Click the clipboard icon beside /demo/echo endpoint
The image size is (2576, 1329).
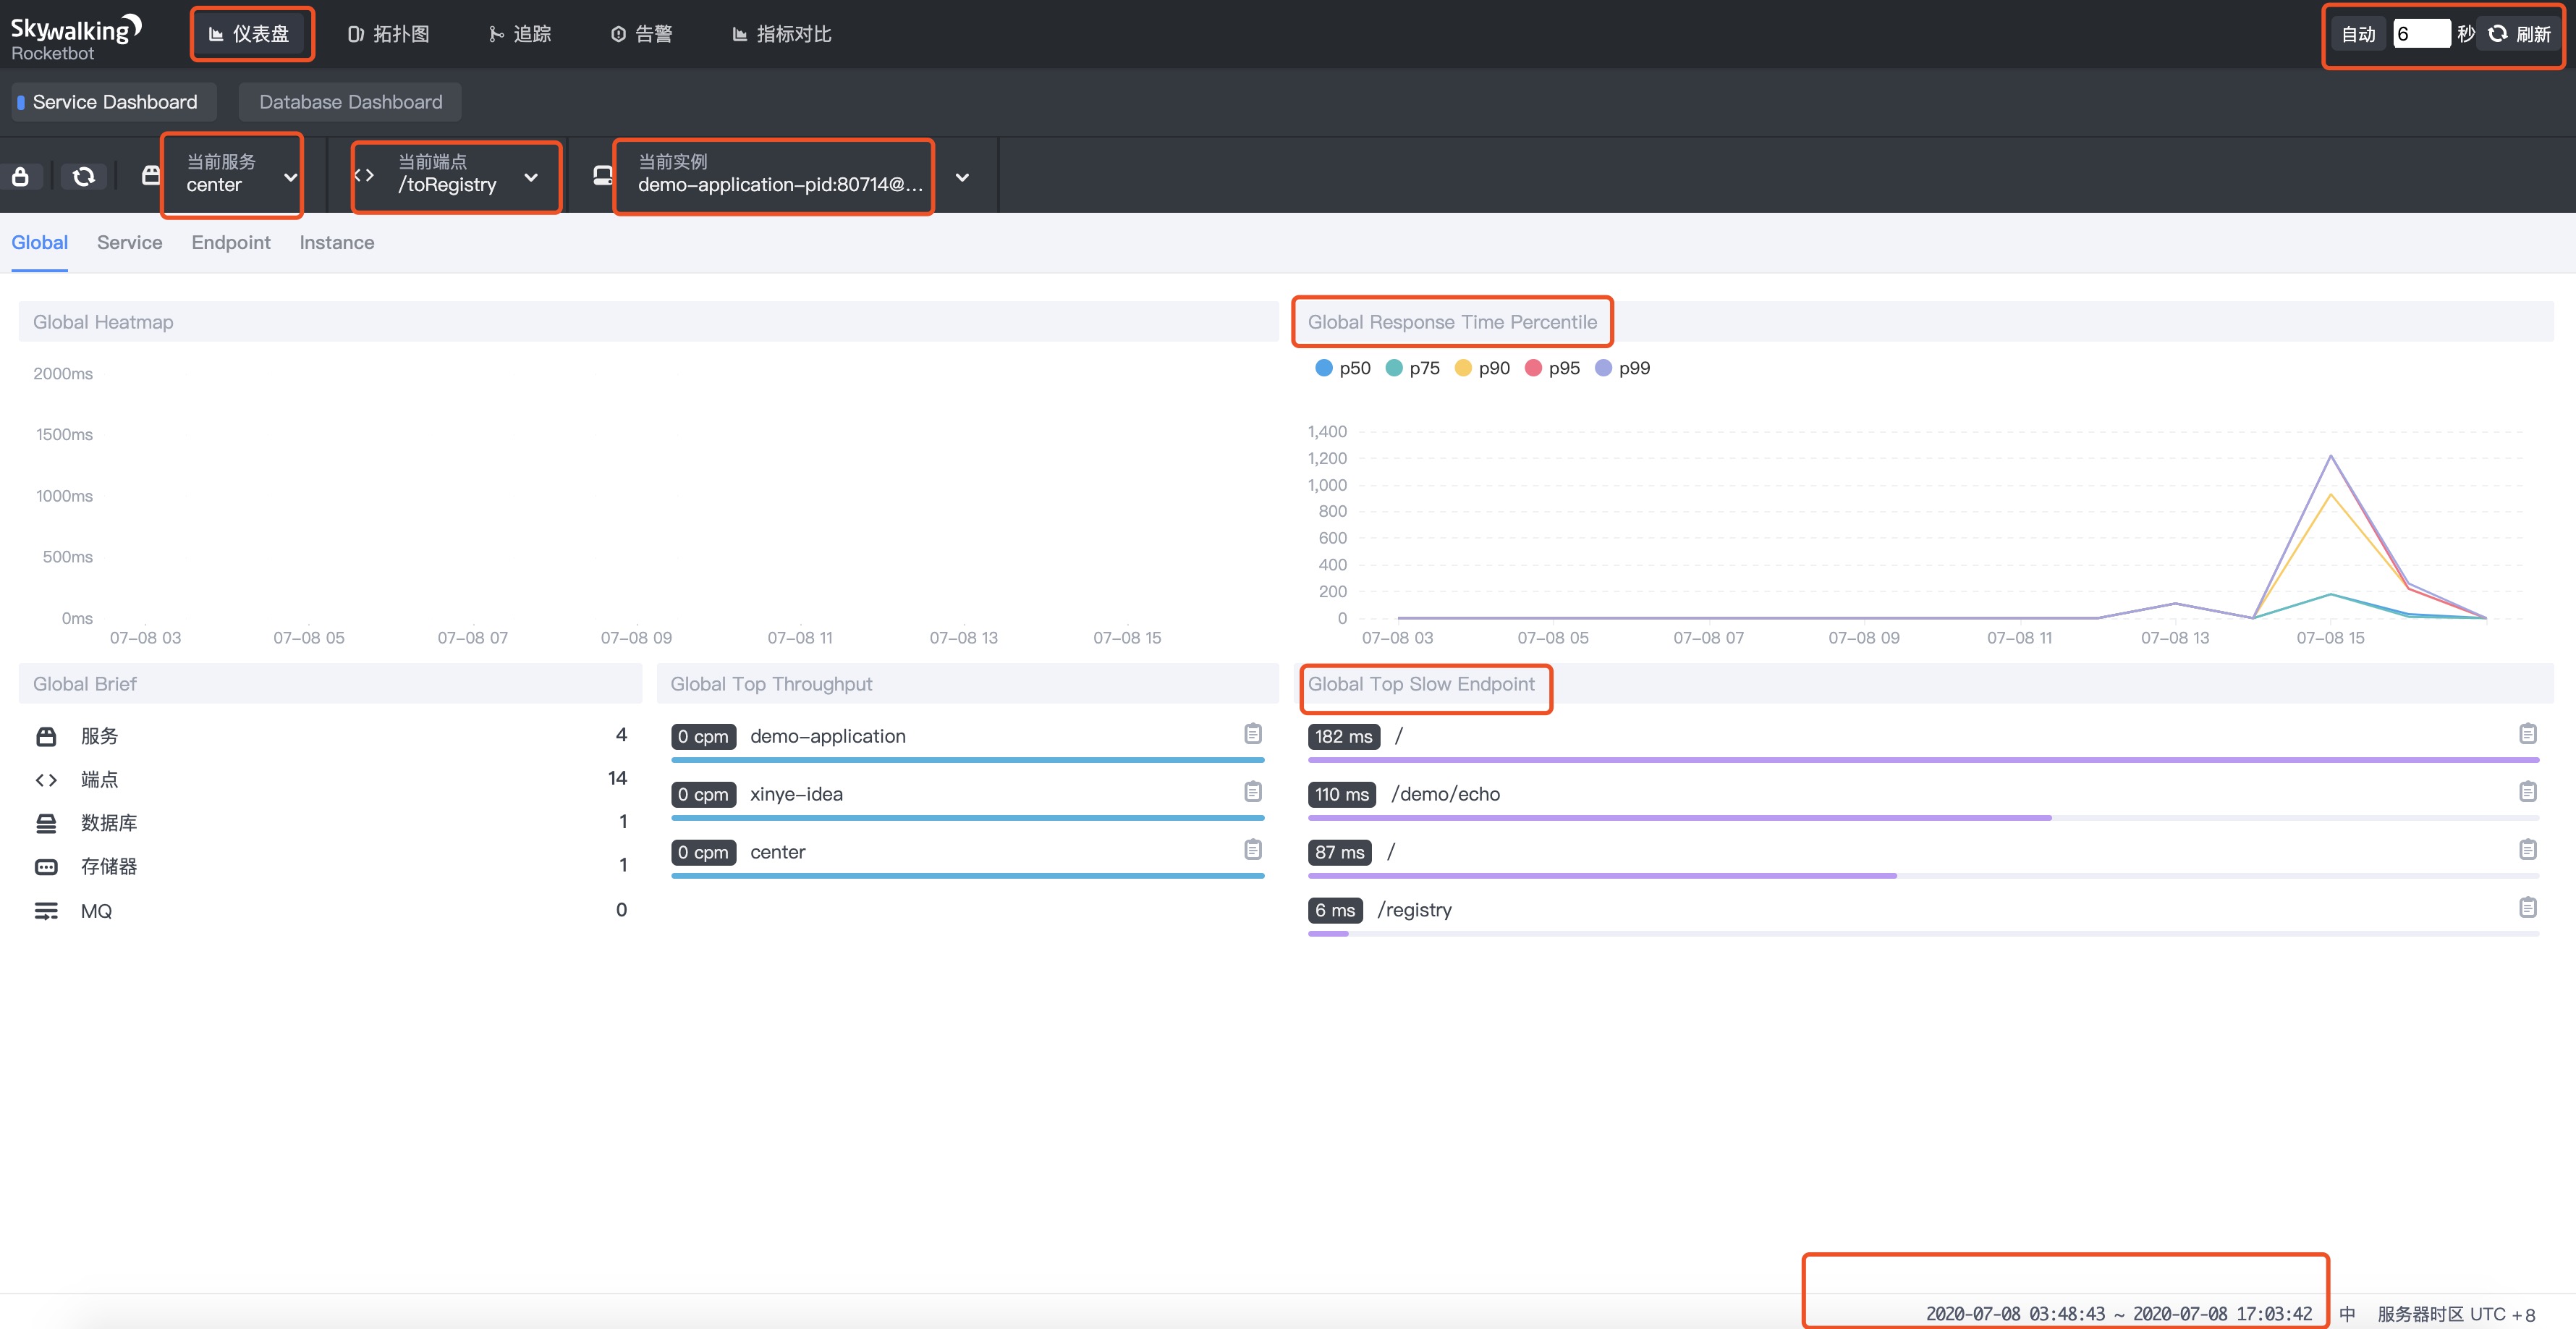click(2527, 792)
